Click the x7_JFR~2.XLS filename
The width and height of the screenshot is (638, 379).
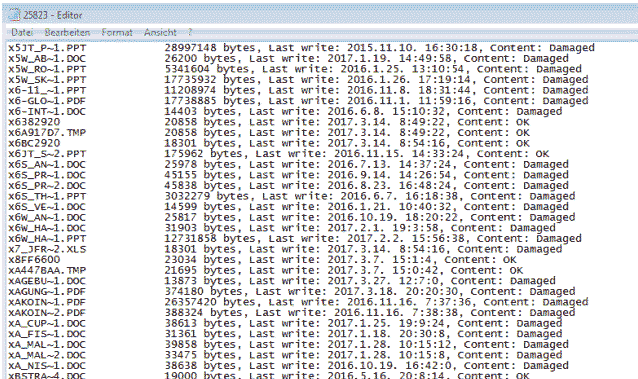pyautogui.click(x=47, y=249)
